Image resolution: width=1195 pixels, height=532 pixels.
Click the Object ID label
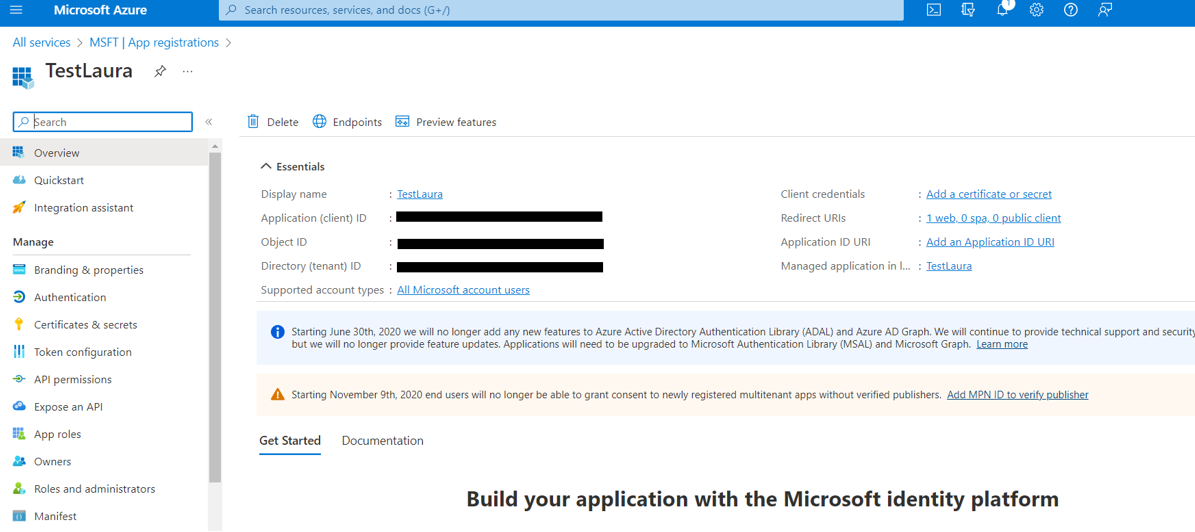[x=284, y=242]
